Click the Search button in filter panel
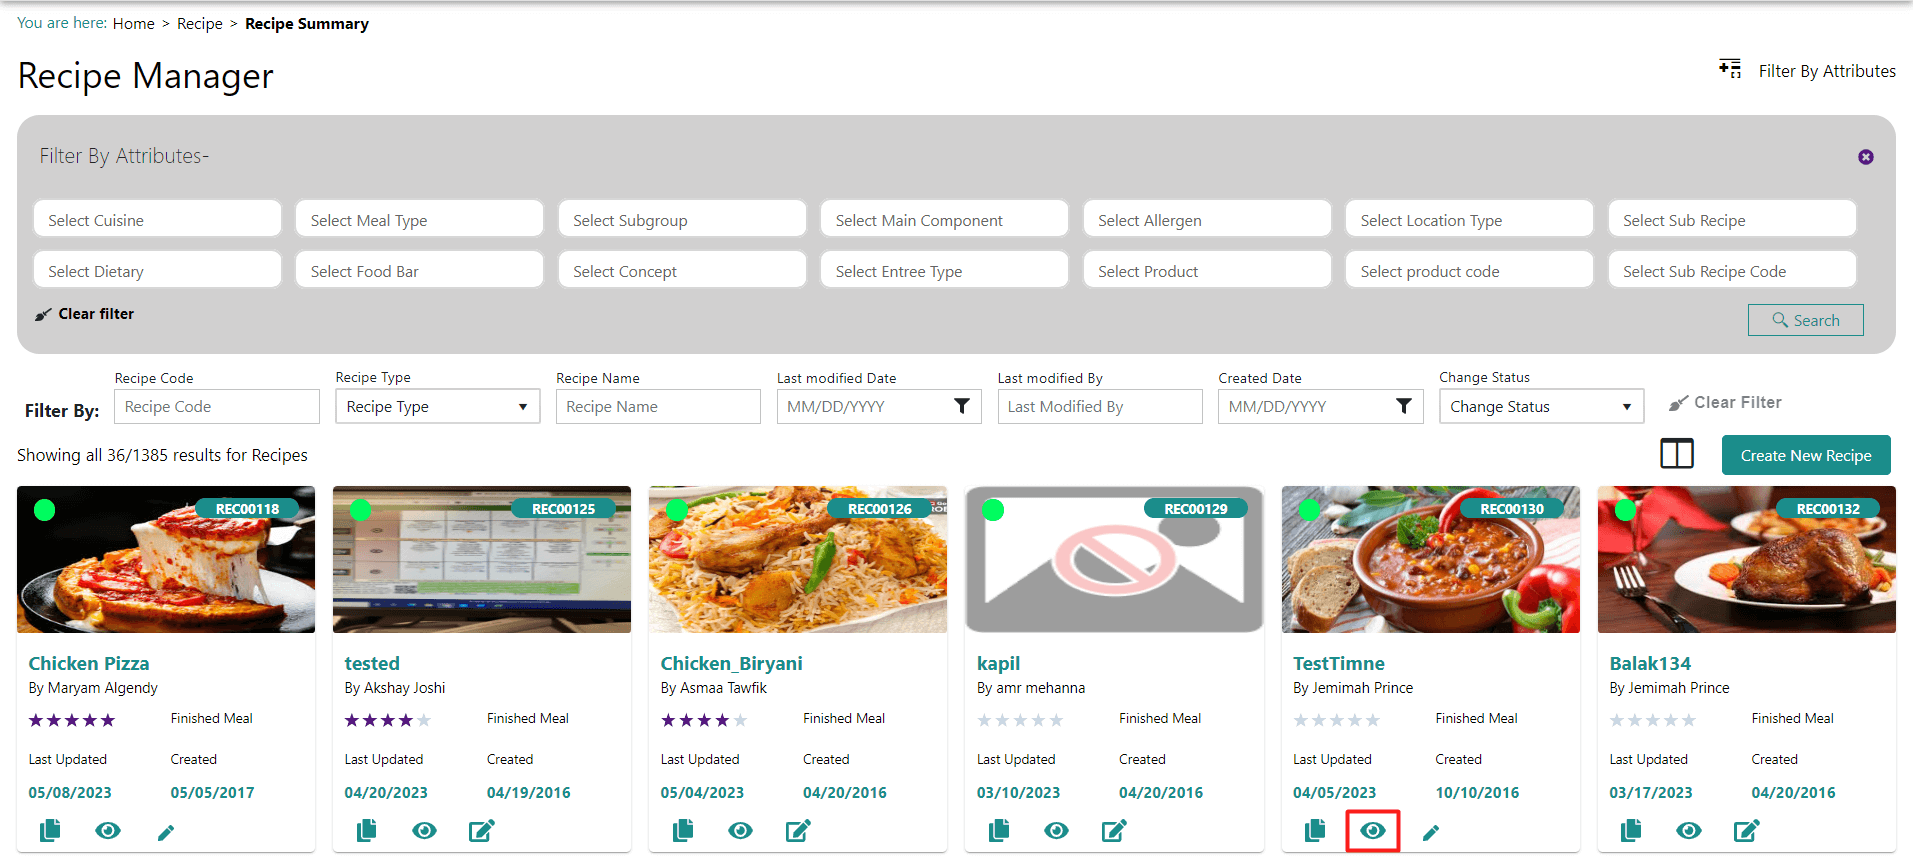The image size is (1913, 864). [1805, 320]
